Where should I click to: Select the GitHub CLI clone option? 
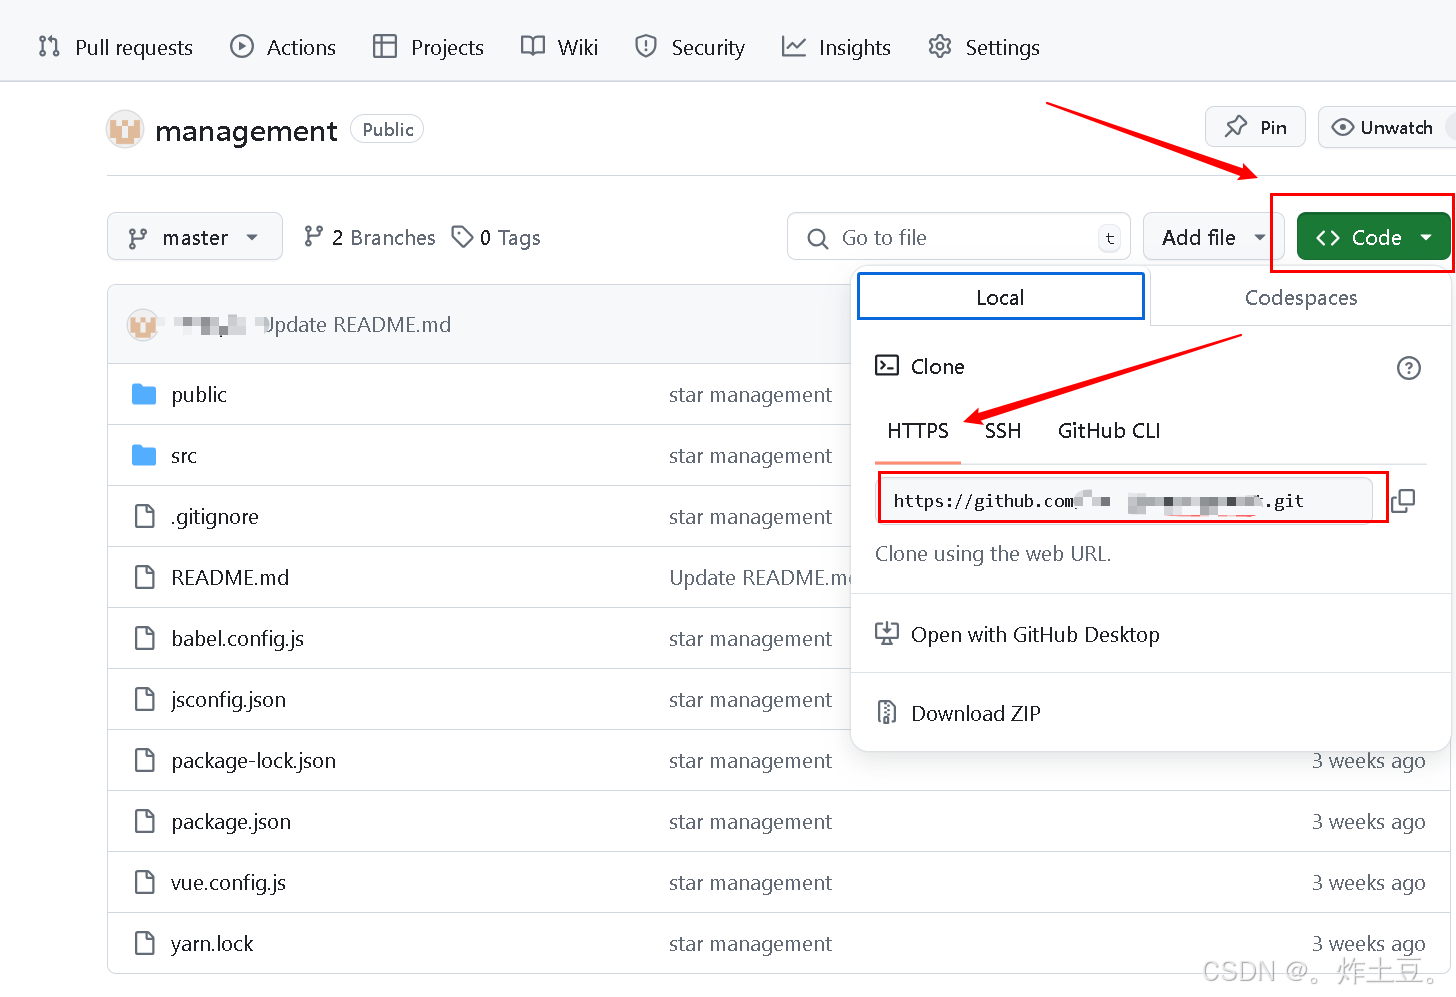(1109, 431)
